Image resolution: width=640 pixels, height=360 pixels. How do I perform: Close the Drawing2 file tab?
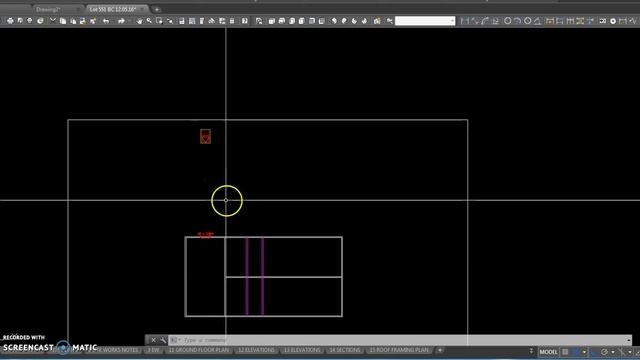78,9
